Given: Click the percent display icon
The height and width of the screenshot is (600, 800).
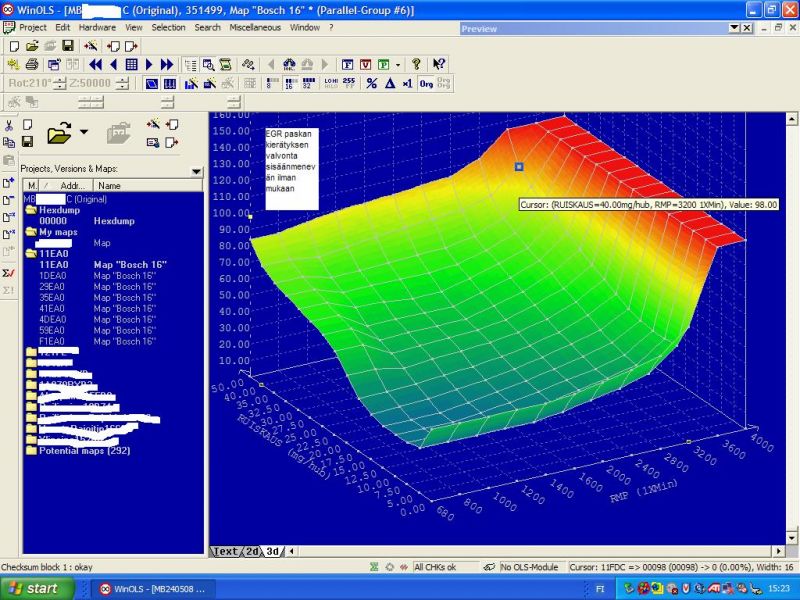Looking at the screenshot, I should pos(371,83).
